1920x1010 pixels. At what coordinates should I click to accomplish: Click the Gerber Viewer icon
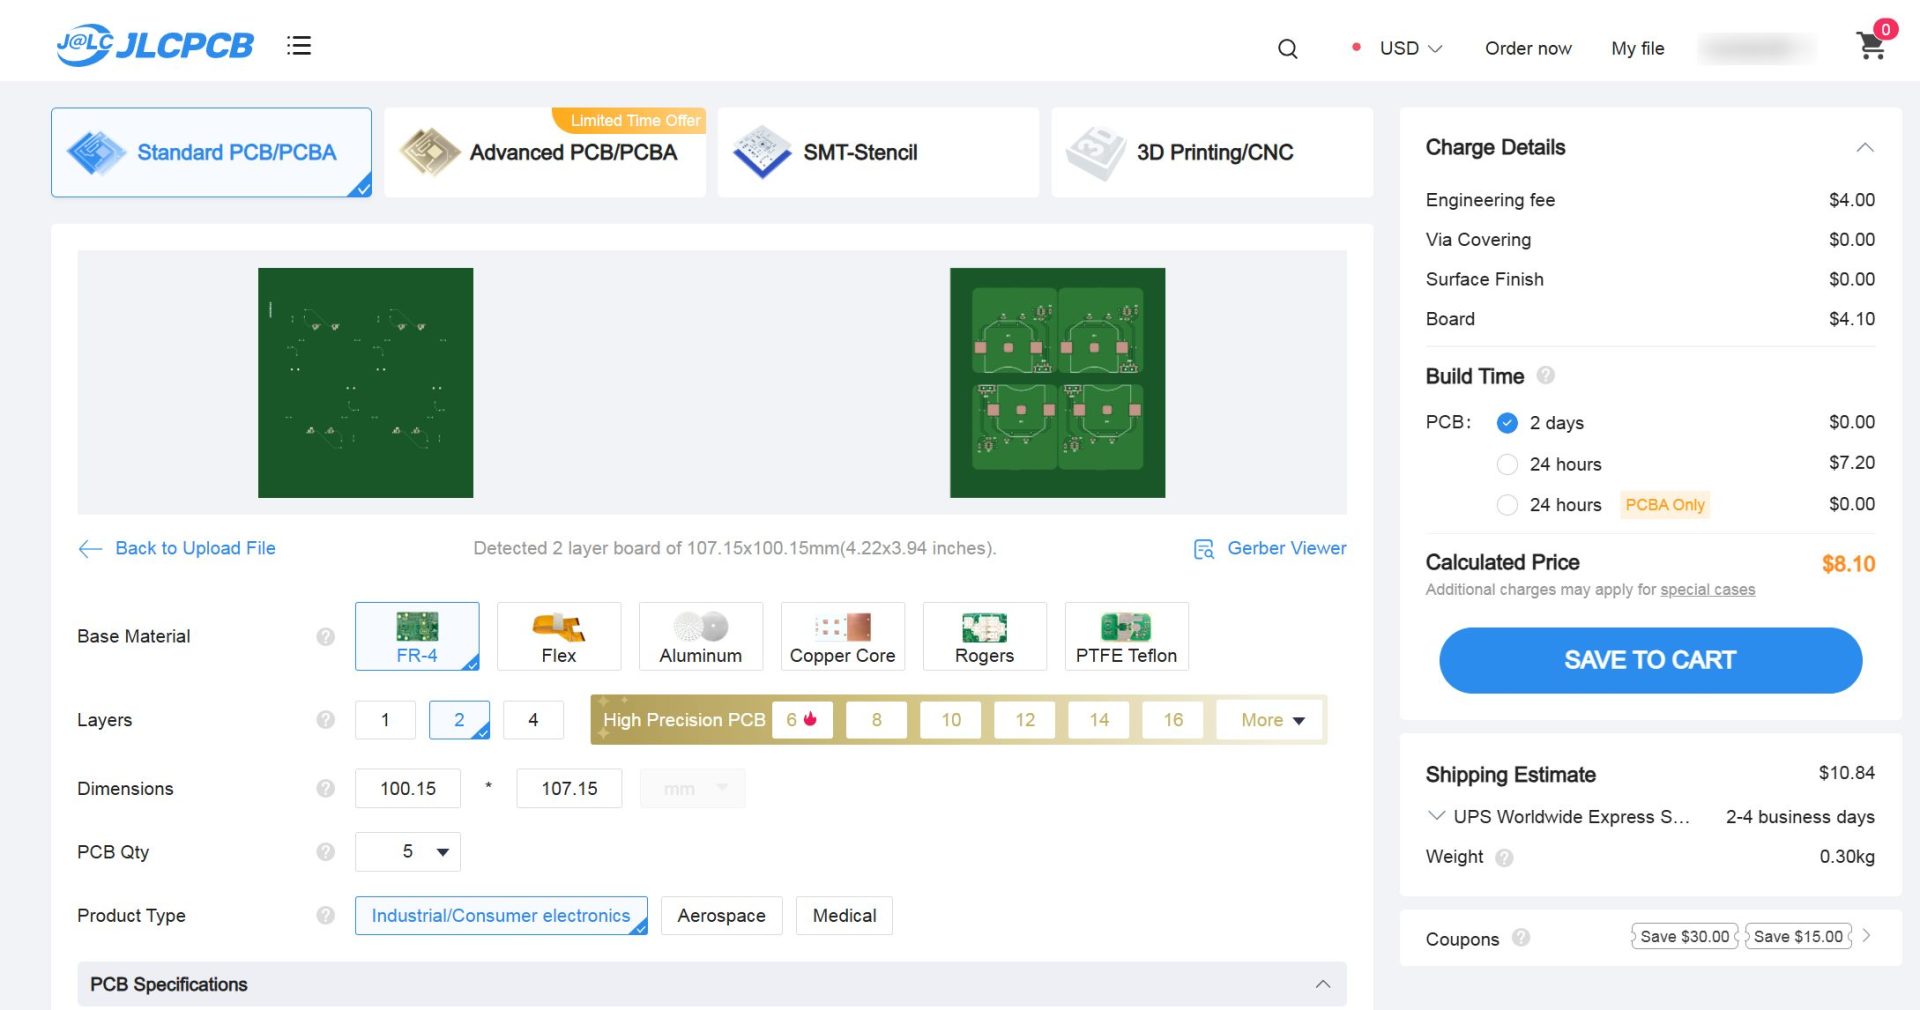point(1204,549)
